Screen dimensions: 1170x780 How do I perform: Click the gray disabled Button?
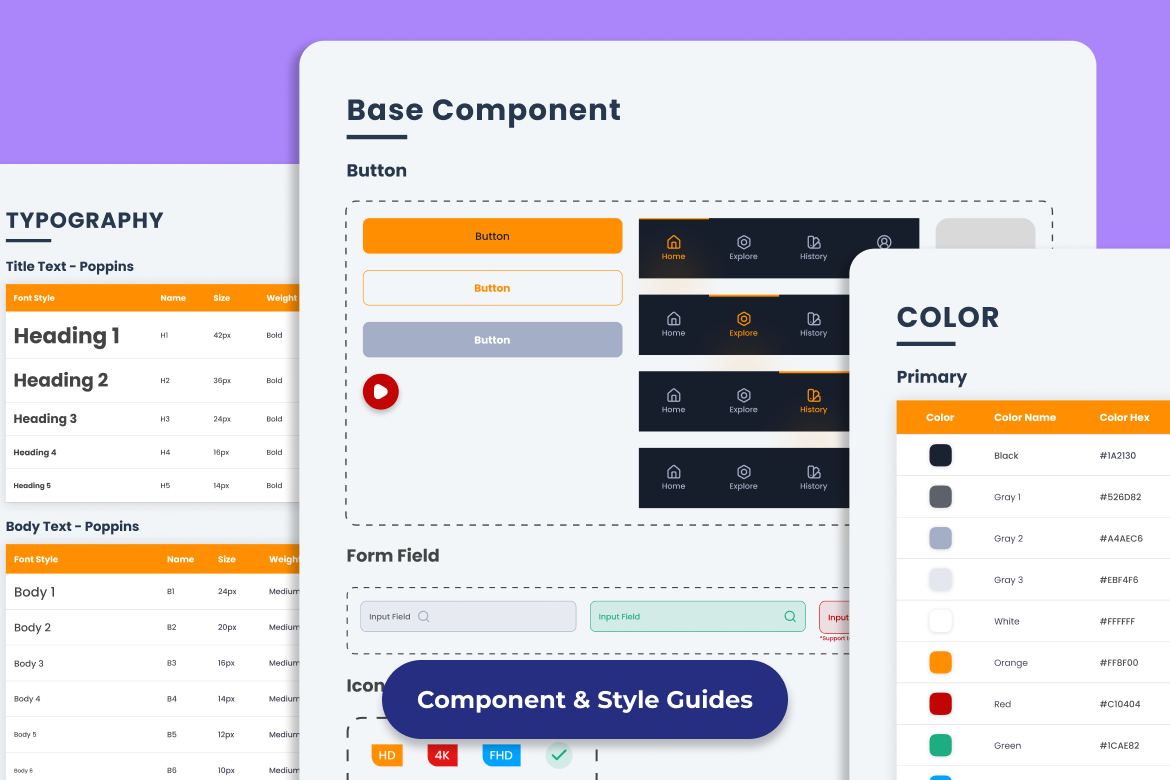[492, 340]
